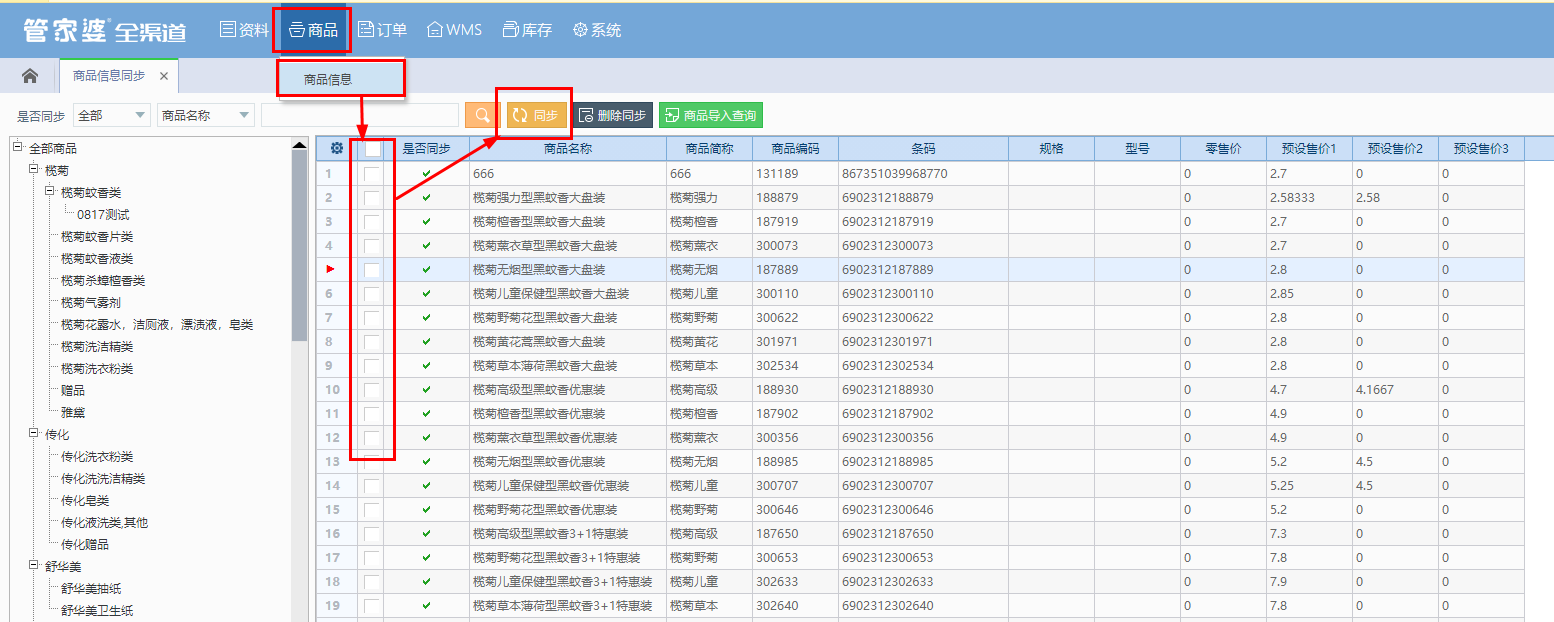The height and width of the screenshot is (622, 1554).
Task: Check the box for 榄菊强力型黑蚊香大盘装
Action: pos(372,198)
